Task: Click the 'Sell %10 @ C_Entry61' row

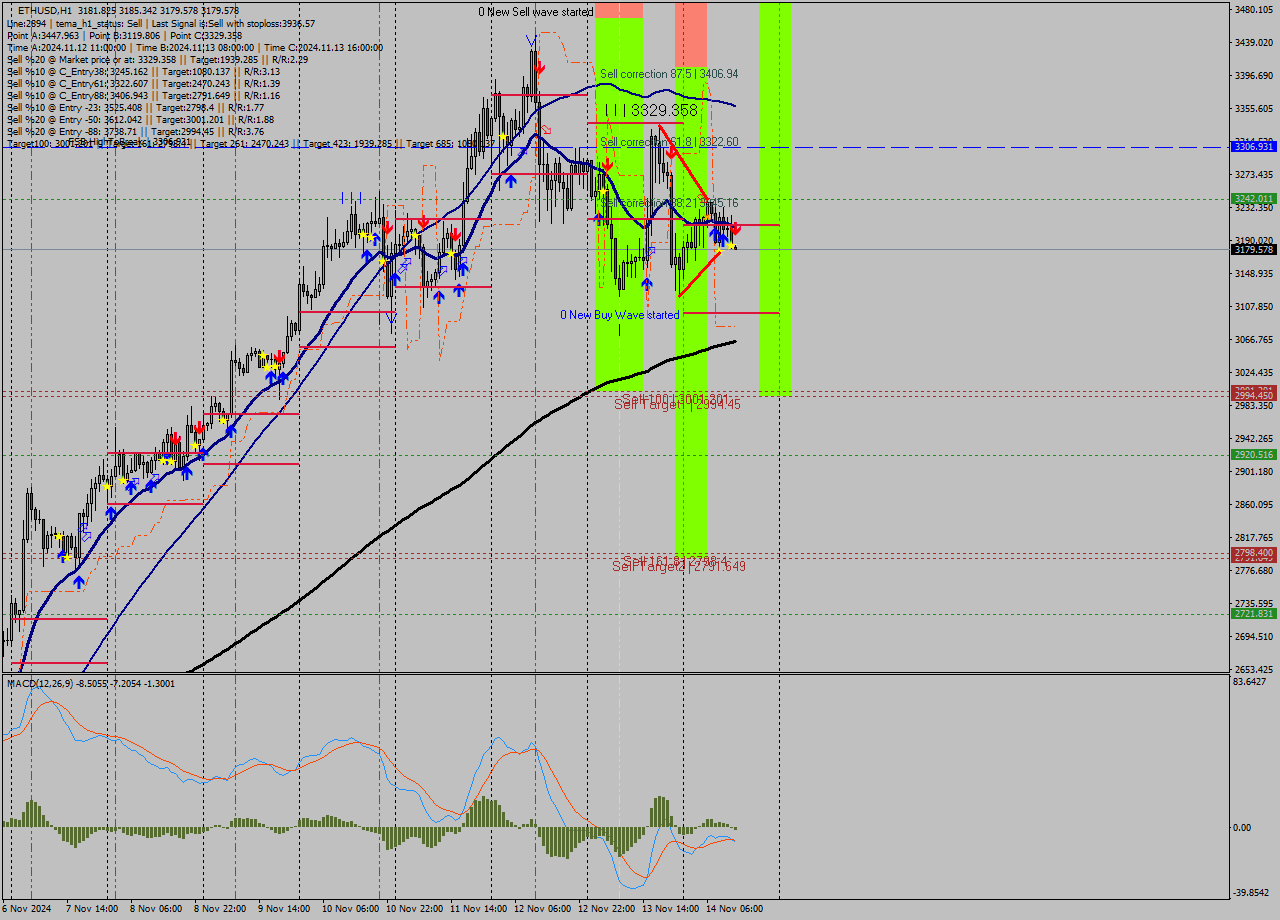Action: (143, 84)
